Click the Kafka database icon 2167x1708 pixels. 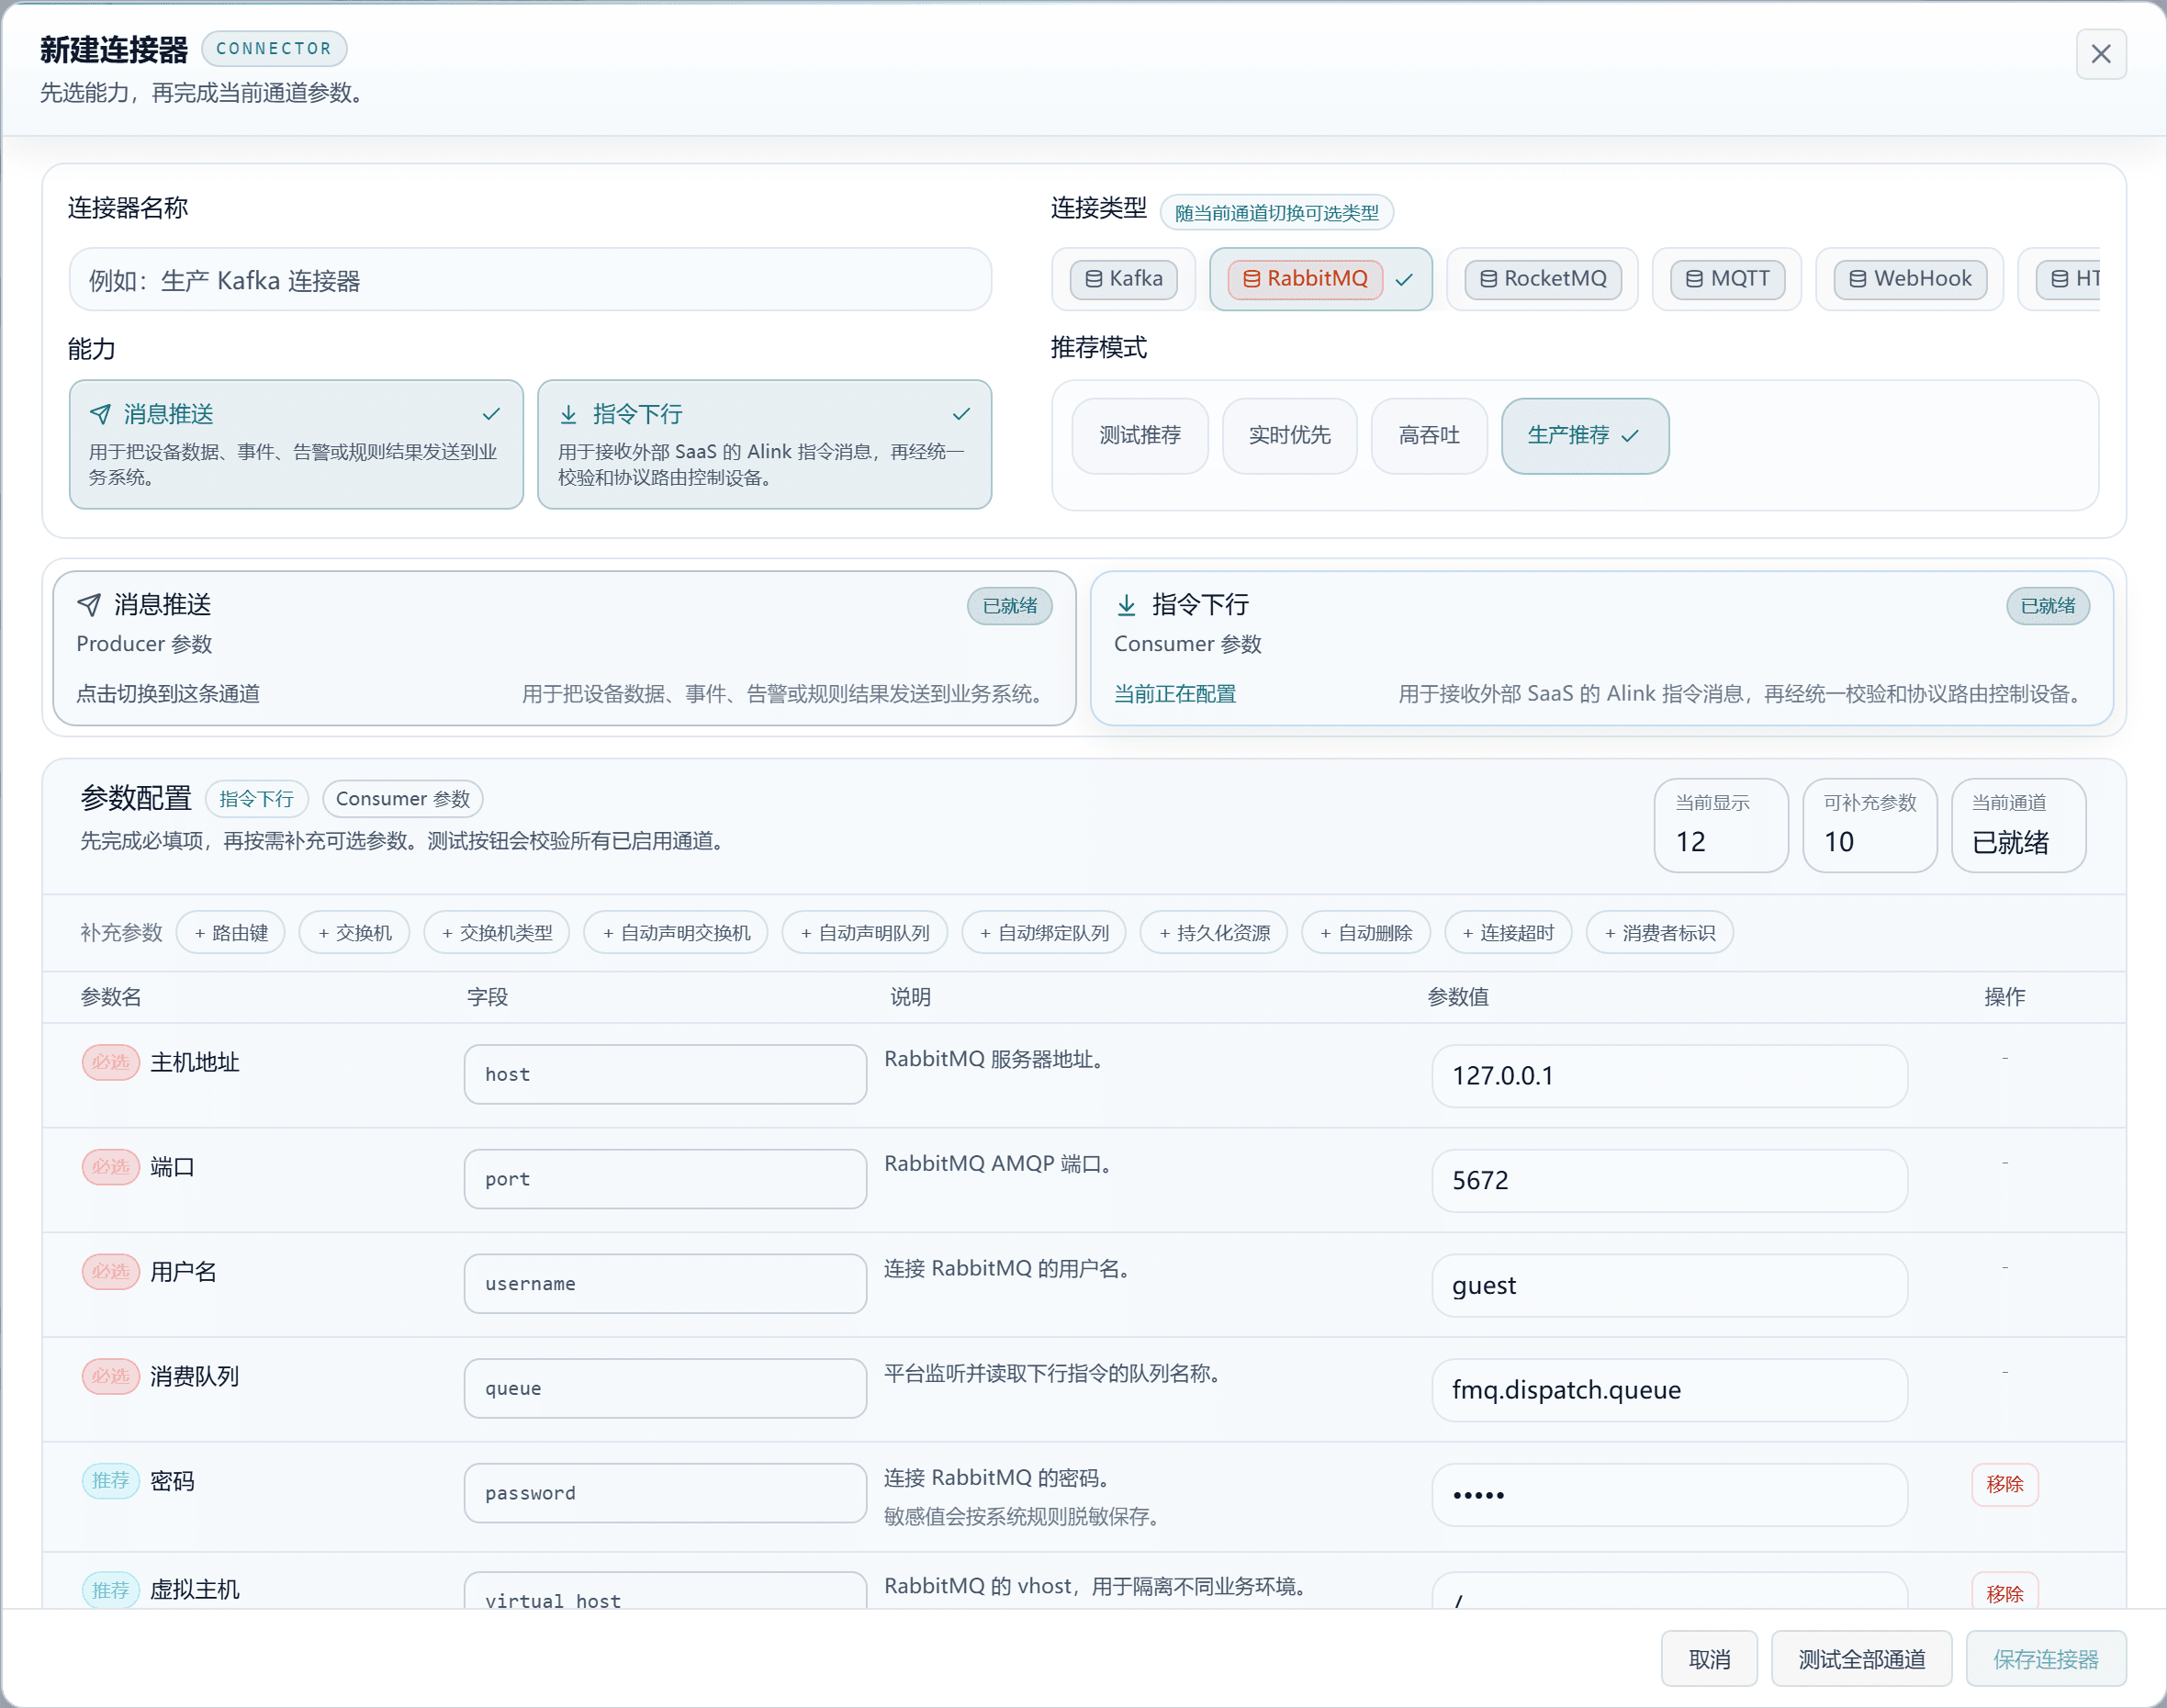coord(1093,279)
